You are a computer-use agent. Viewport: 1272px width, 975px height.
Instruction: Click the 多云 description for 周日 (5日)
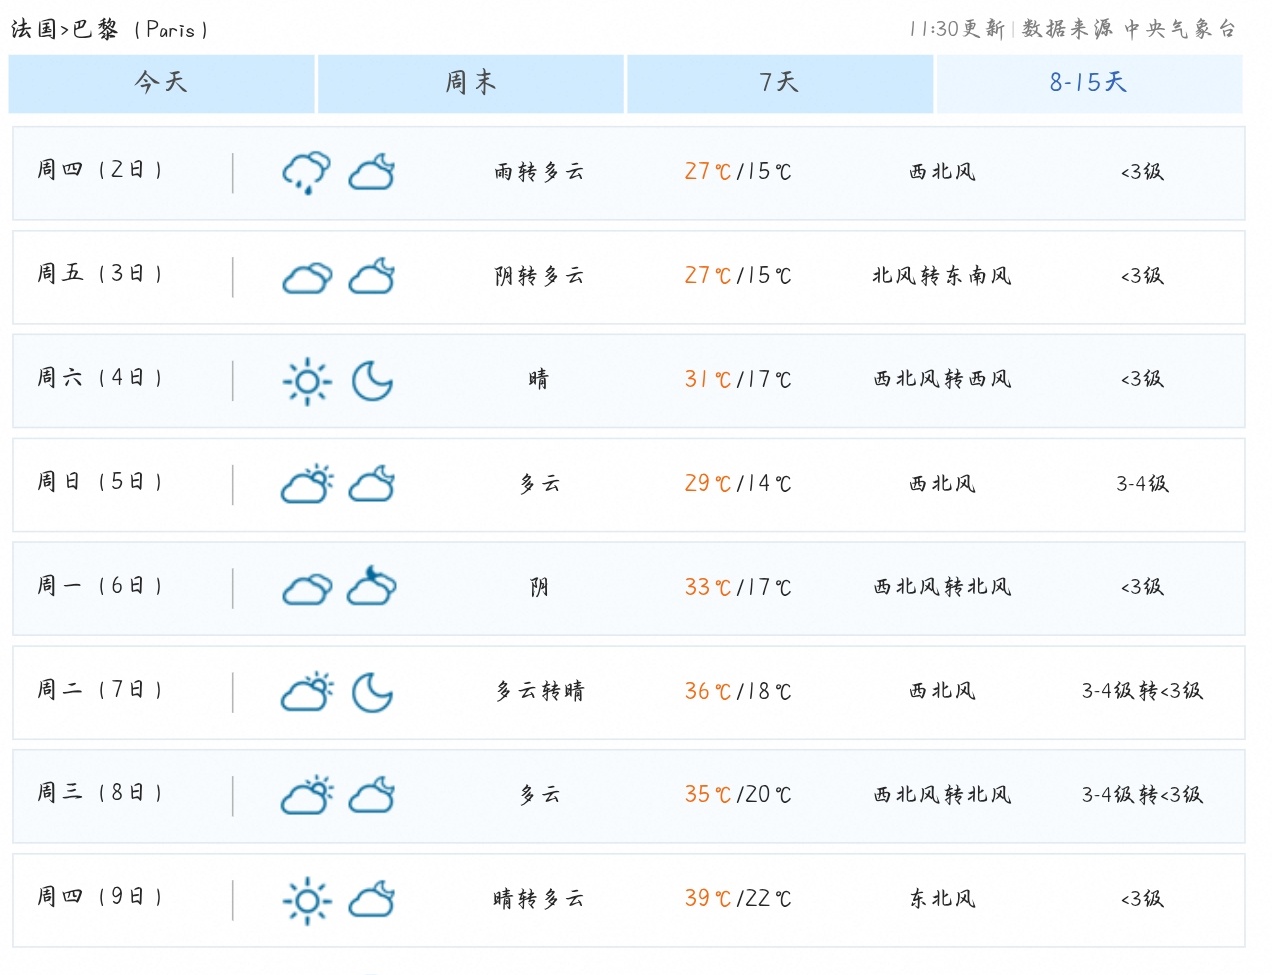540,484
